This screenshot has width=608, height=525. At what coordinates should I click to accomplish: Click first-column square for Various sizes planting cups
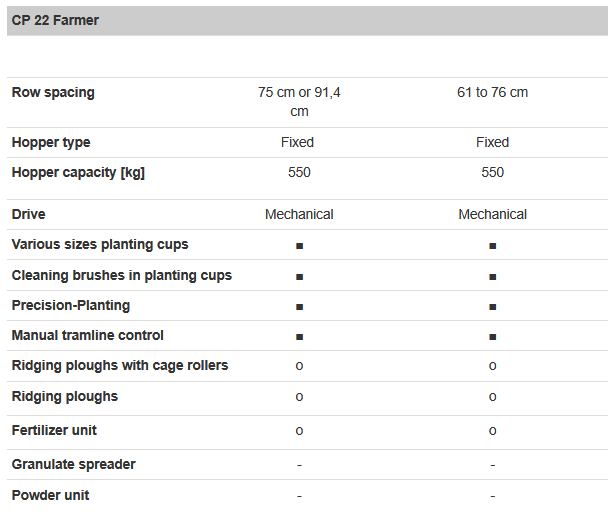pos(299,246)
